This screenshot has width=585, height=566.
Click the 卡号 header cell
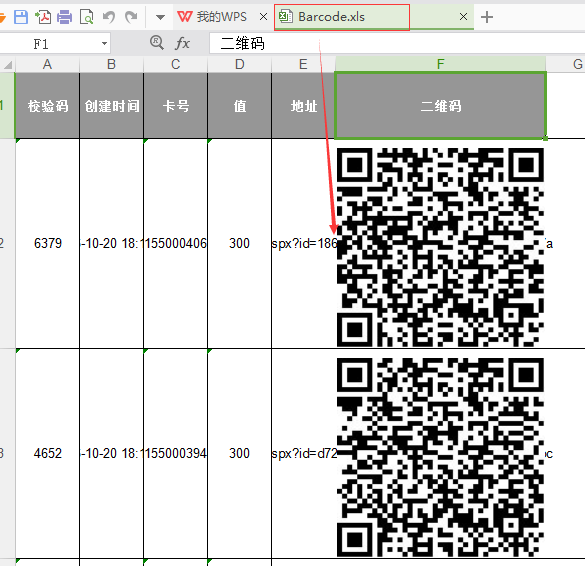(175, 106)
